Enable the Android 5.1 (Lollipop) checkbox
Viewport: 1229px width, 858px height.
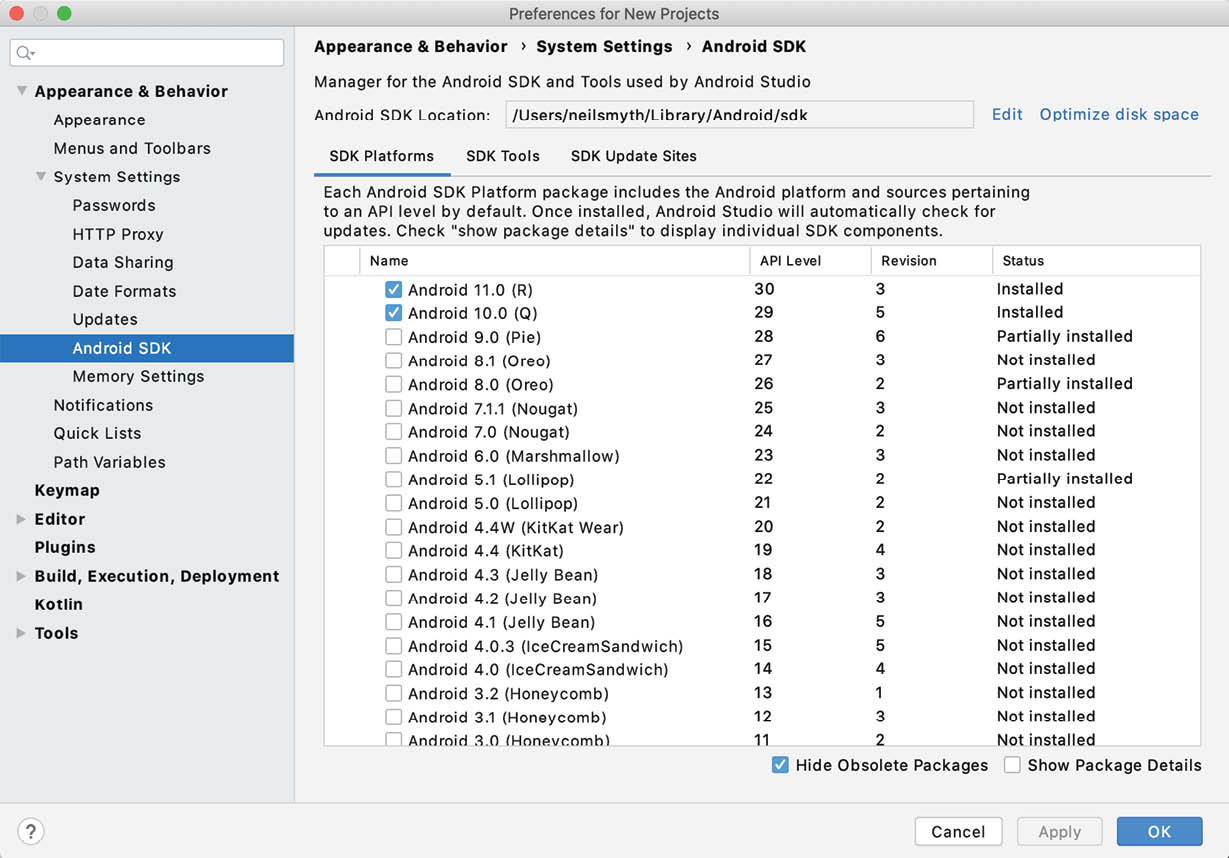point(394,480)
